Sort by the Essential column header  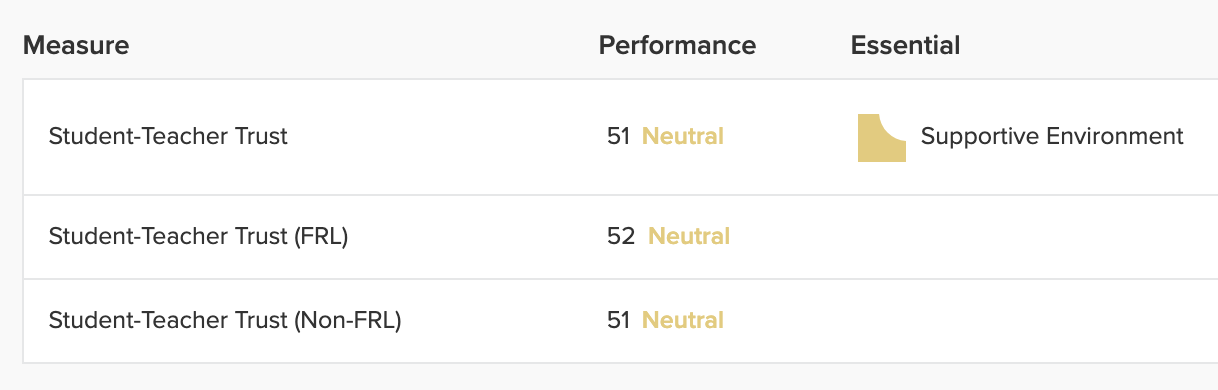click(905, 45)
